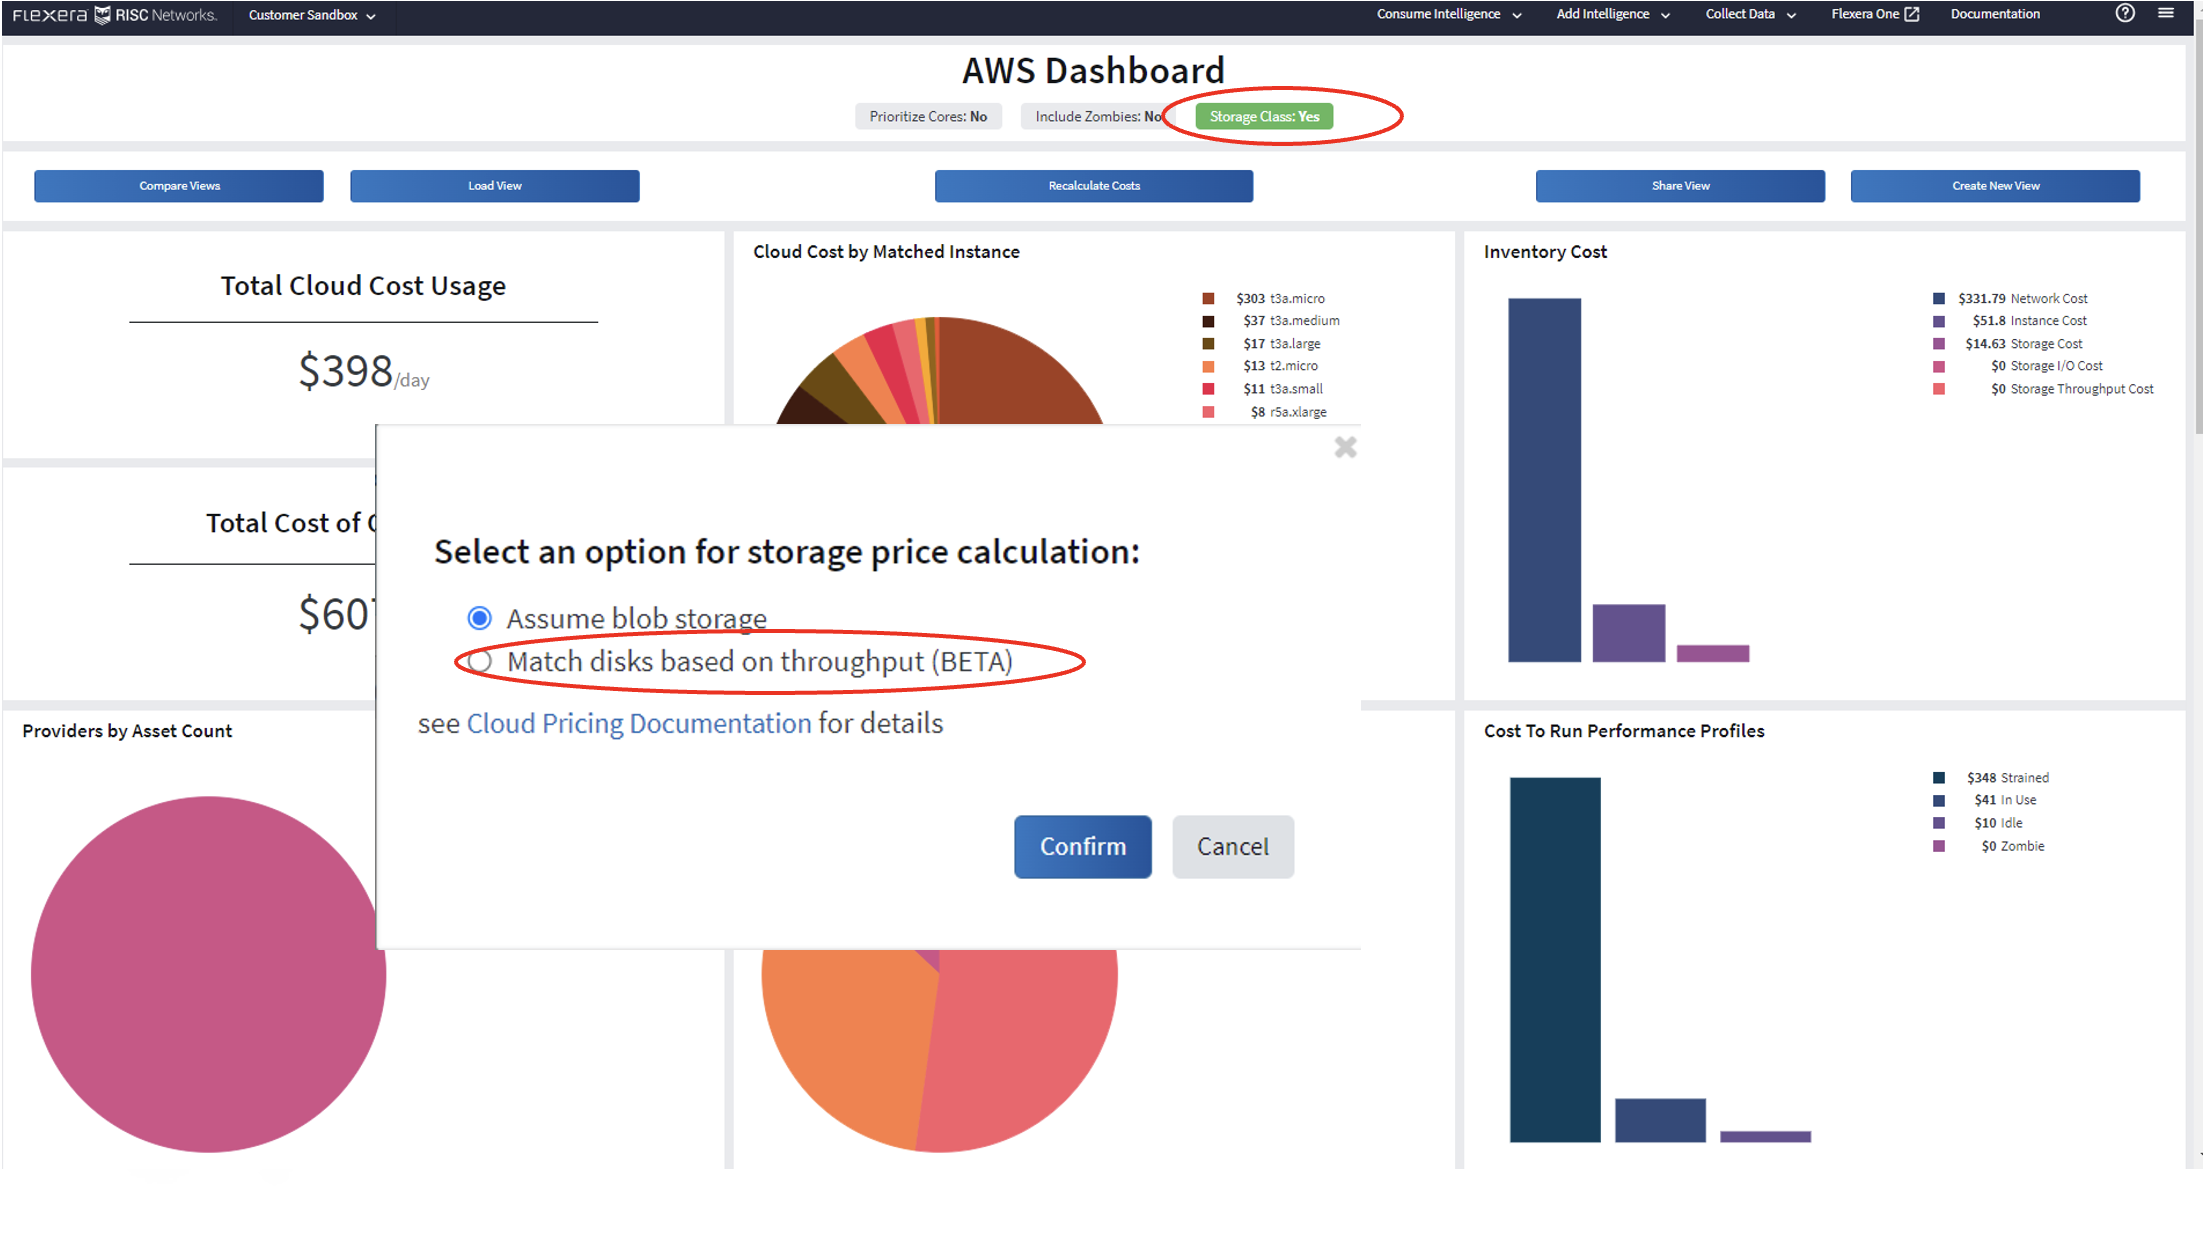The height and width of the screenshot is (1236, 2208).
Task: Open the Cloud Pricing Documentation link
Action: point(639,723)
